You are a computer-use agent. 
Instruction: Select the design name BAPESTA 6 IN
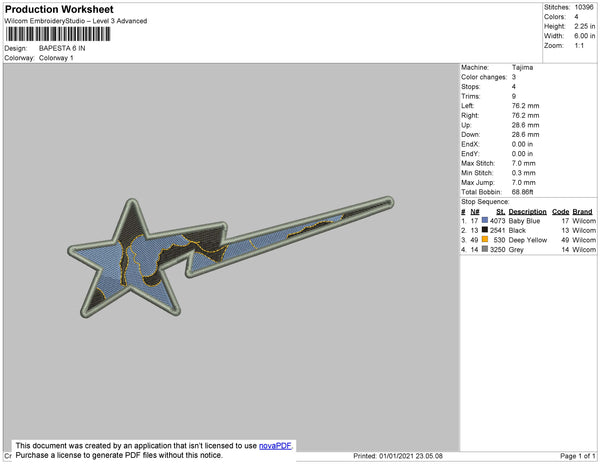[x=62, y=48]
